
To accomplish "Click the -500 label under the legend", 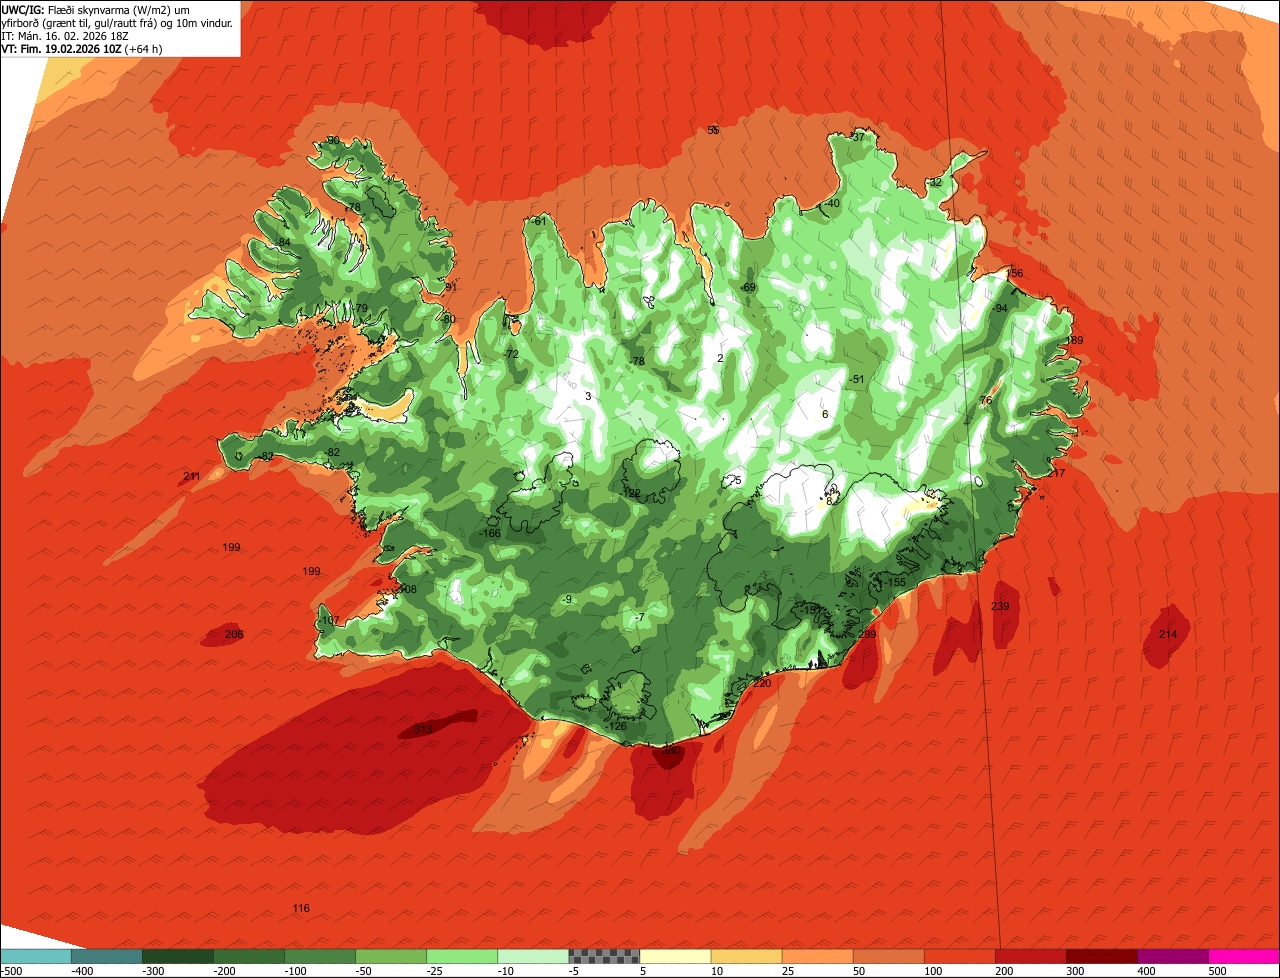I will pyautogui.click(x=12, y=970).
